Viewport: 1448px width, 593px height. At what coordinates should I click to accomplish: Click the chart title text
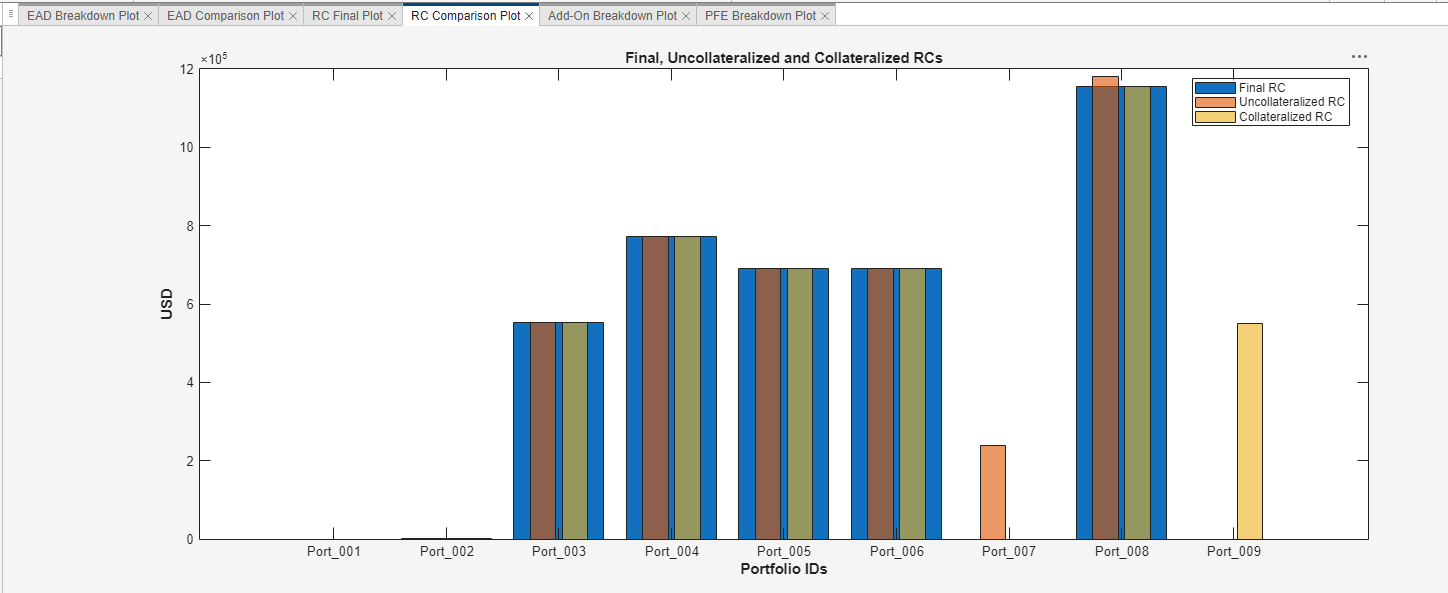pyautogui.click(x=786, y=57)
